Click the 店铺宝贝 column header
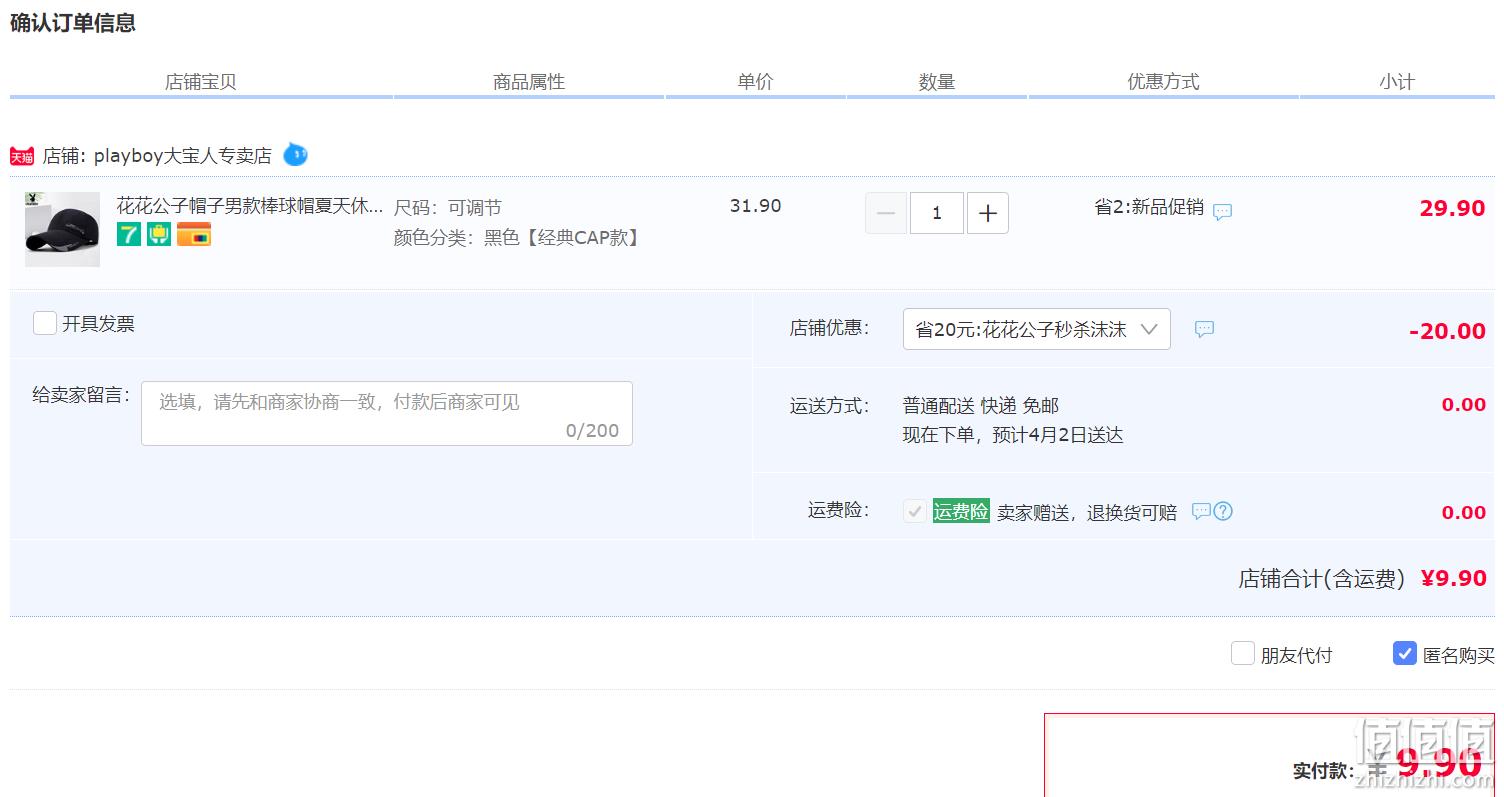 (201, 82)
